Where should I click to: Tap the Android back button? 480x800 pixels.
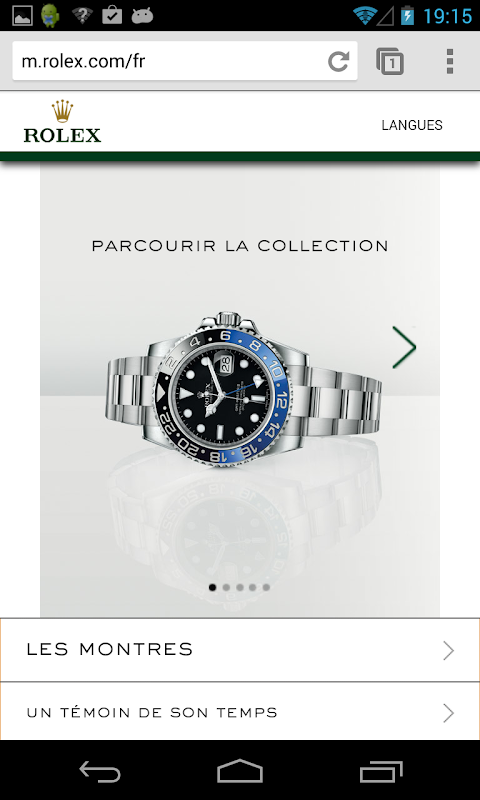coord(100,770)
